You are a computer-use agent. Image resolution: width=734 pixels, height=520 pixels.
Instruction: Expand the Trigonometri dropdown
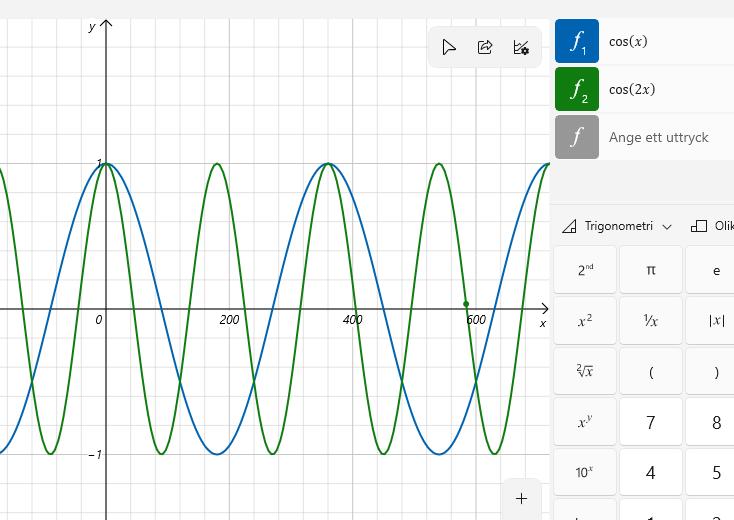click(x=617, y=226)
